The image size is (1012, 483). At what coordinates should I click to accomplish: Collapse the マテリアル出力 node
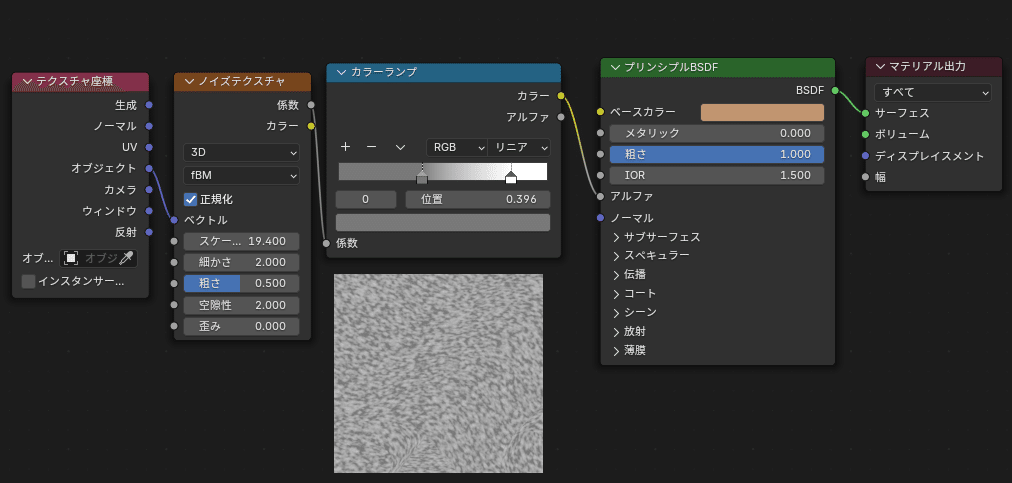point(880,67)
